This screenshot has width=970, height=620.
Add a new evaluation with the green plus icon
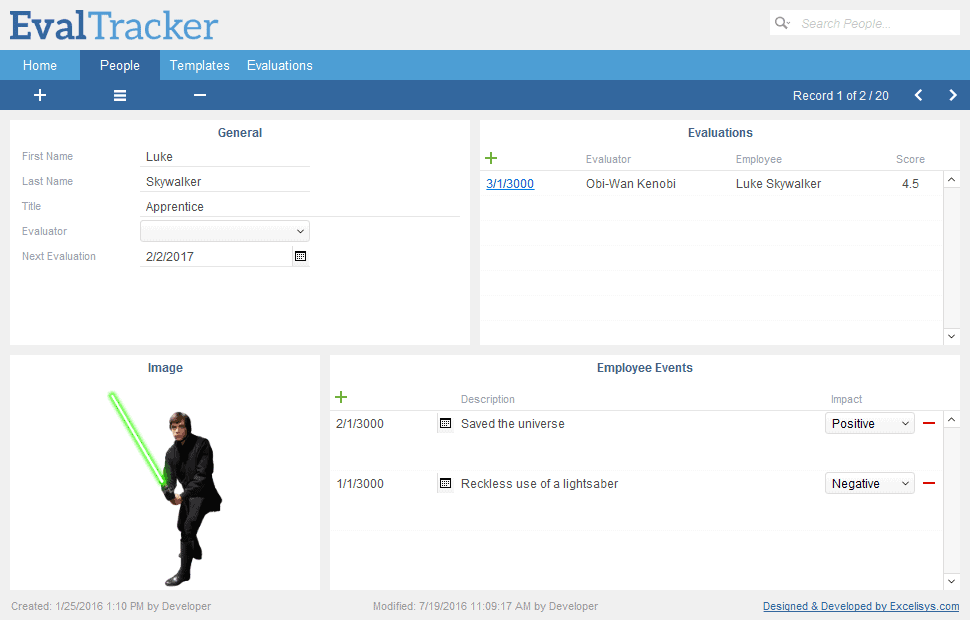(x=490, y=158)
